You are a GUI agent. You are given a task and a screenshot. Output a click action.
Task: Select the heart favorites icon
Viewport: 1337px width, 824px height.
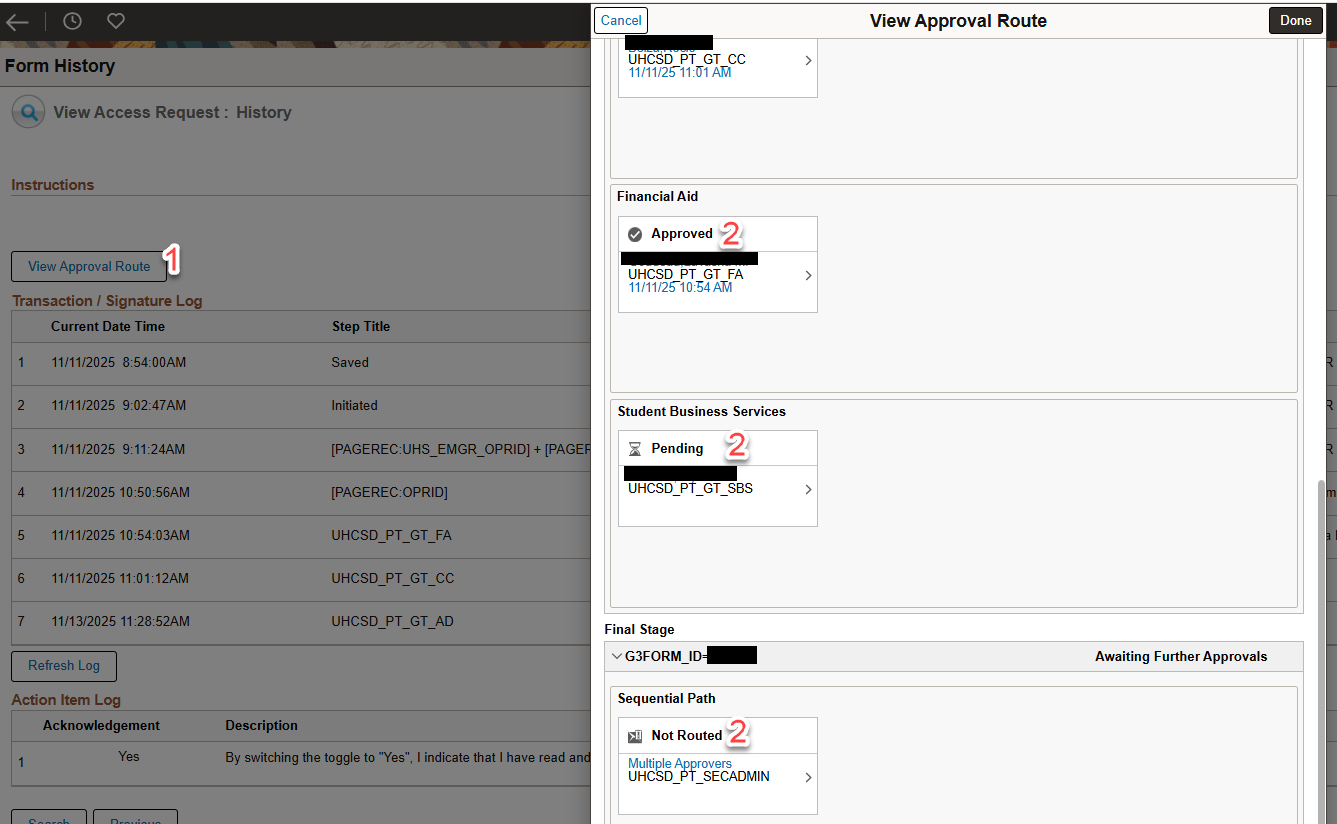click(x=115, y=20)
